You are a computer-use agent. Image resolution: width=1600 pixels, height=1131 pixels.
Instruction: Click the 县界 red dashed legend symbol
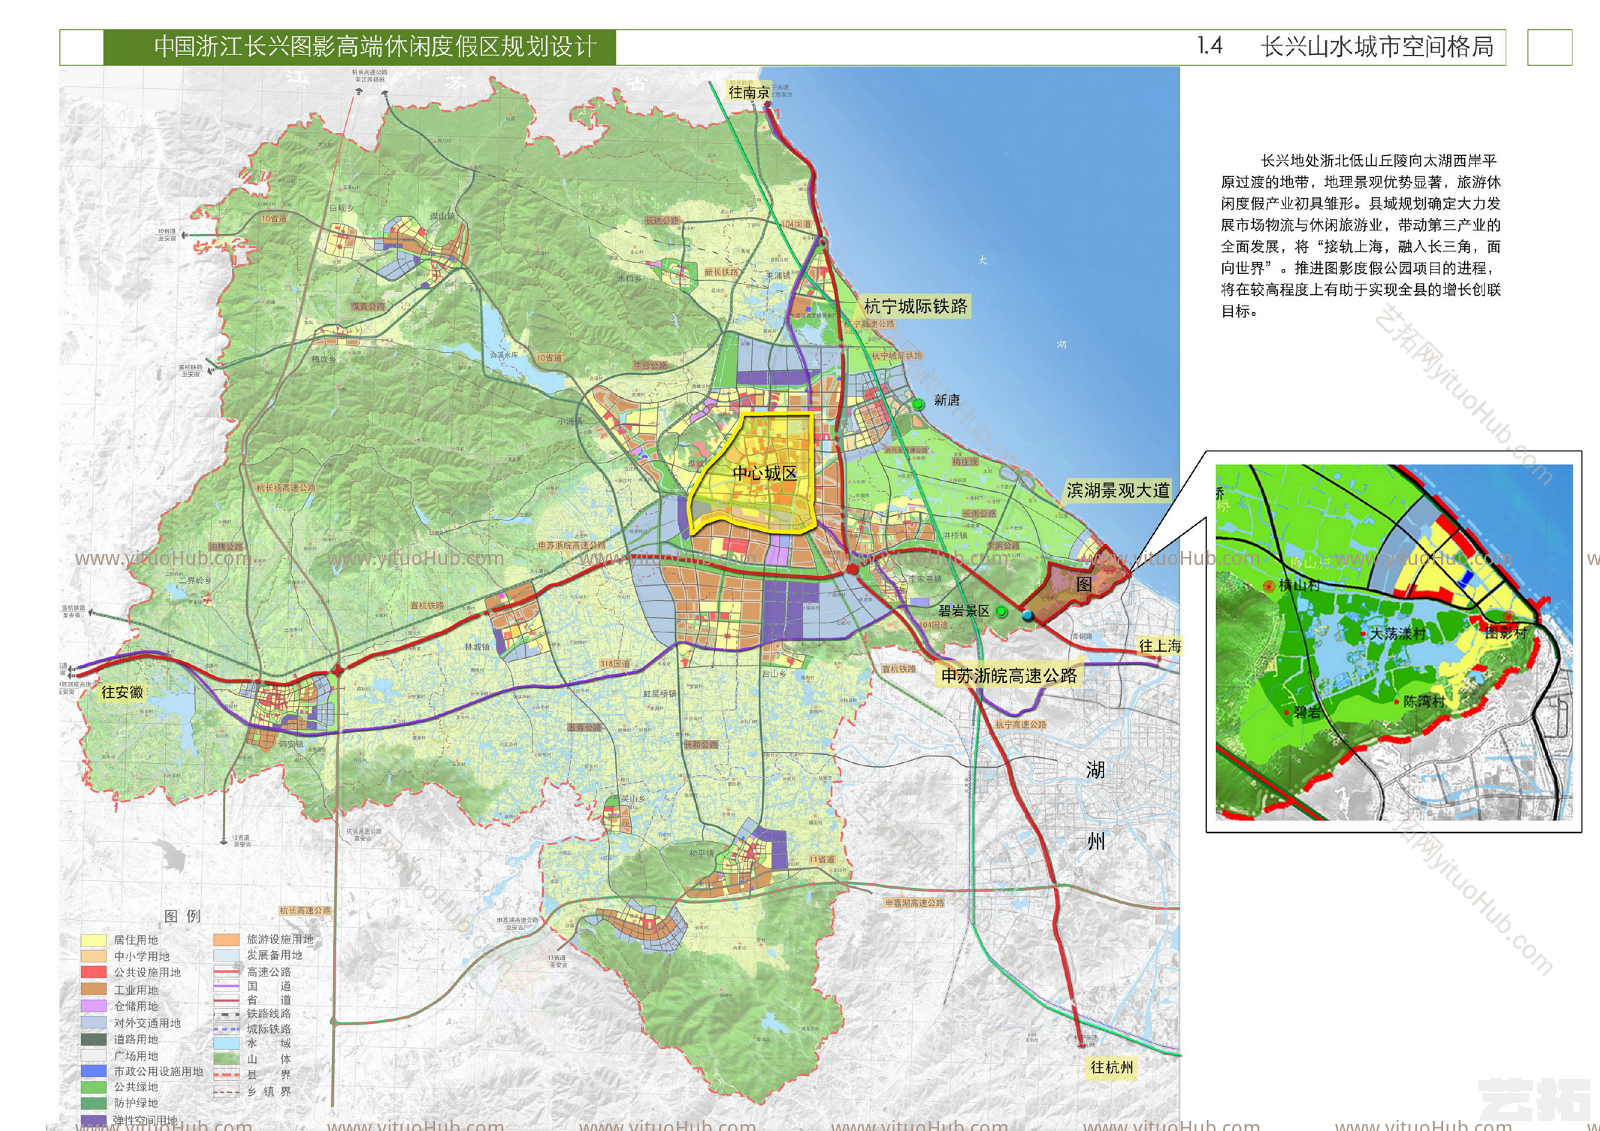point(227,1075)
